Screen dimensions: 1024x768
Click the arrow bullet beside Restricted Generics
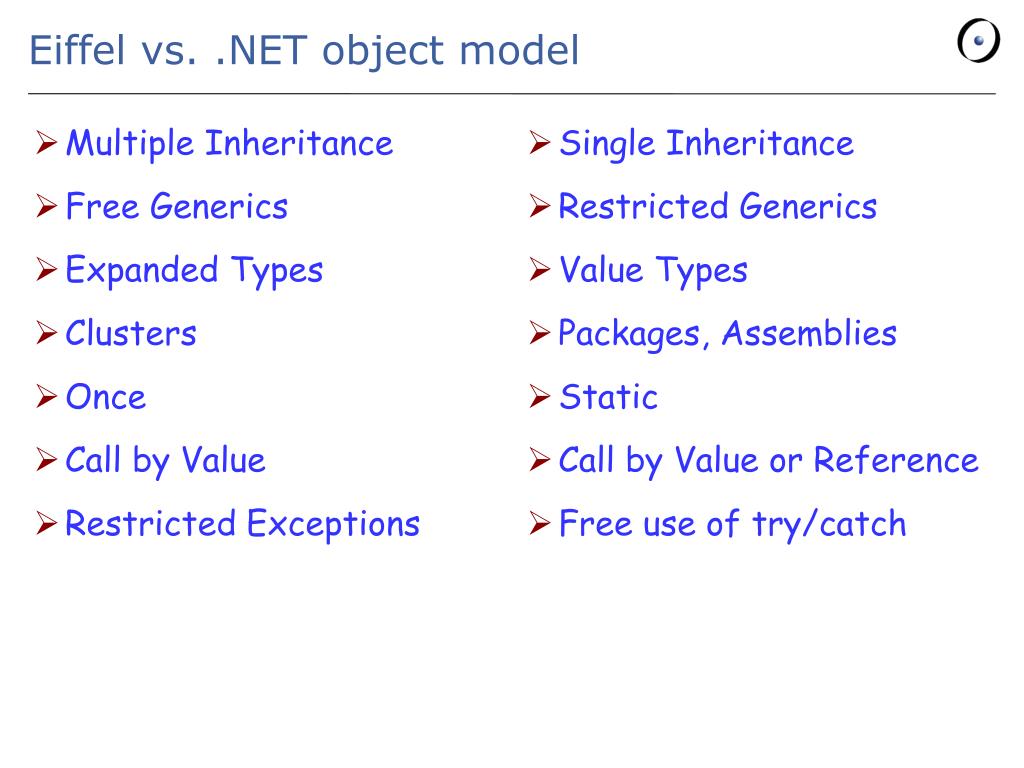539,206
